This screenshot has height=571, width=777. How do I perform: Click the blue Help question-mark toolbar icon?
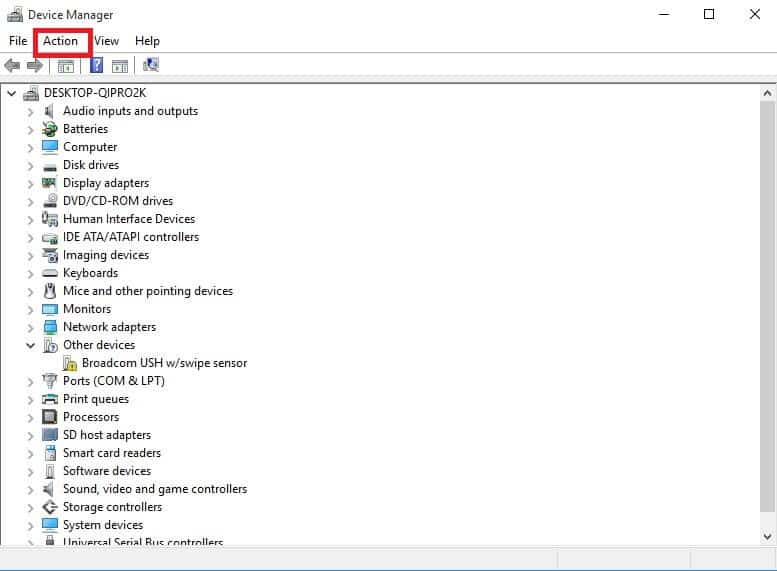(x=97, y=65)
